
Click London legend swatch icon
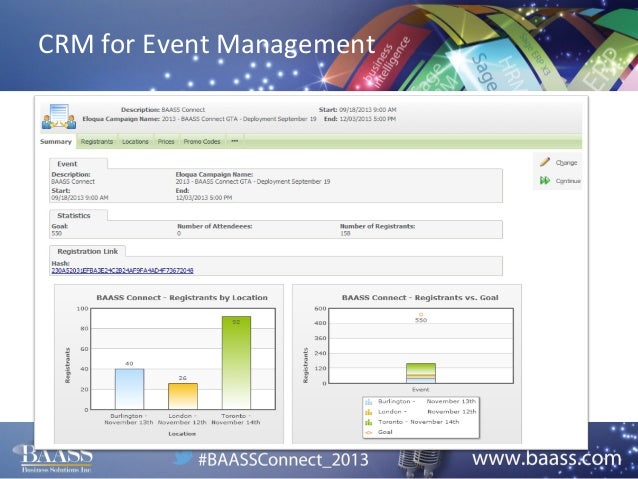tap(369, 412)
